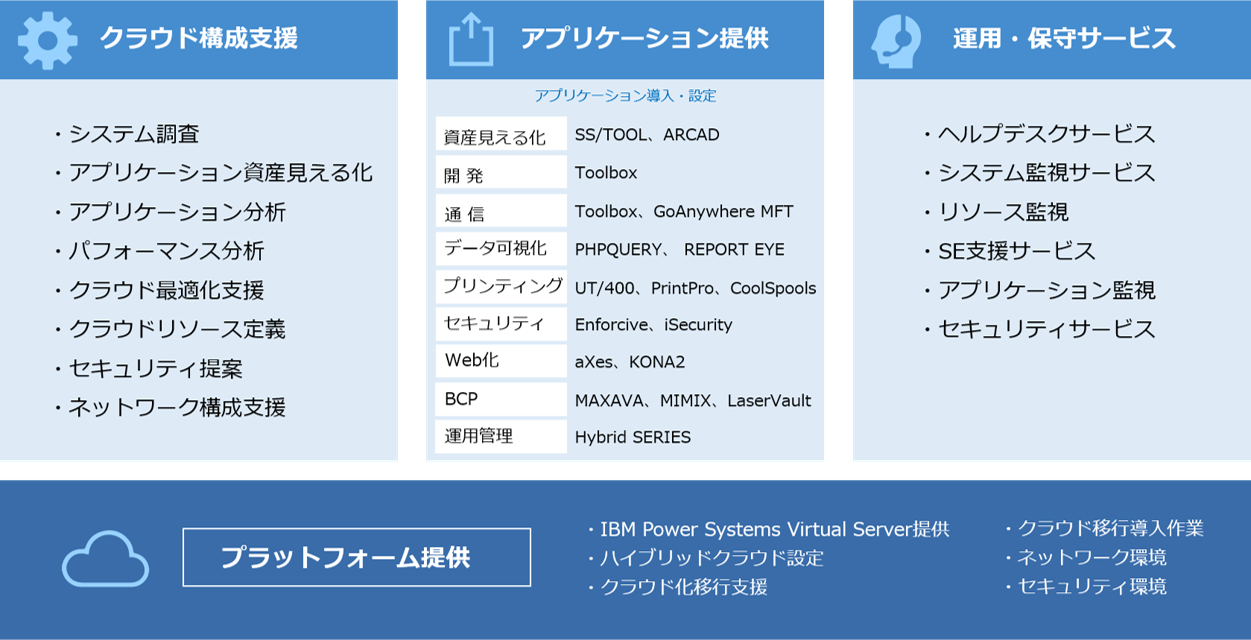The width and height of the screenshot is (1251, 640).
Task: Click the システム調査 list item
Action: click(x=126, y=134)
